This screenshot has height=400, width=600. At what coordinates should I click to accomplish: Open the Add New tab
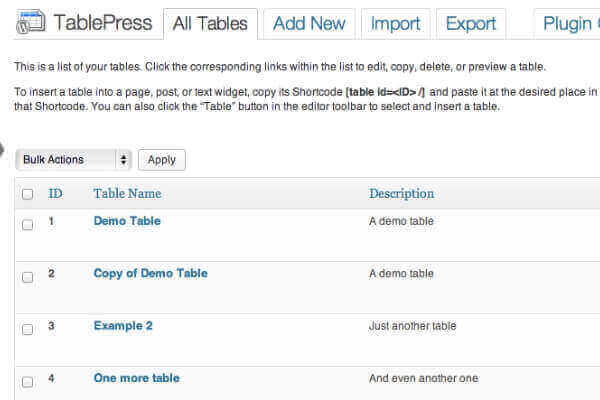308,24
